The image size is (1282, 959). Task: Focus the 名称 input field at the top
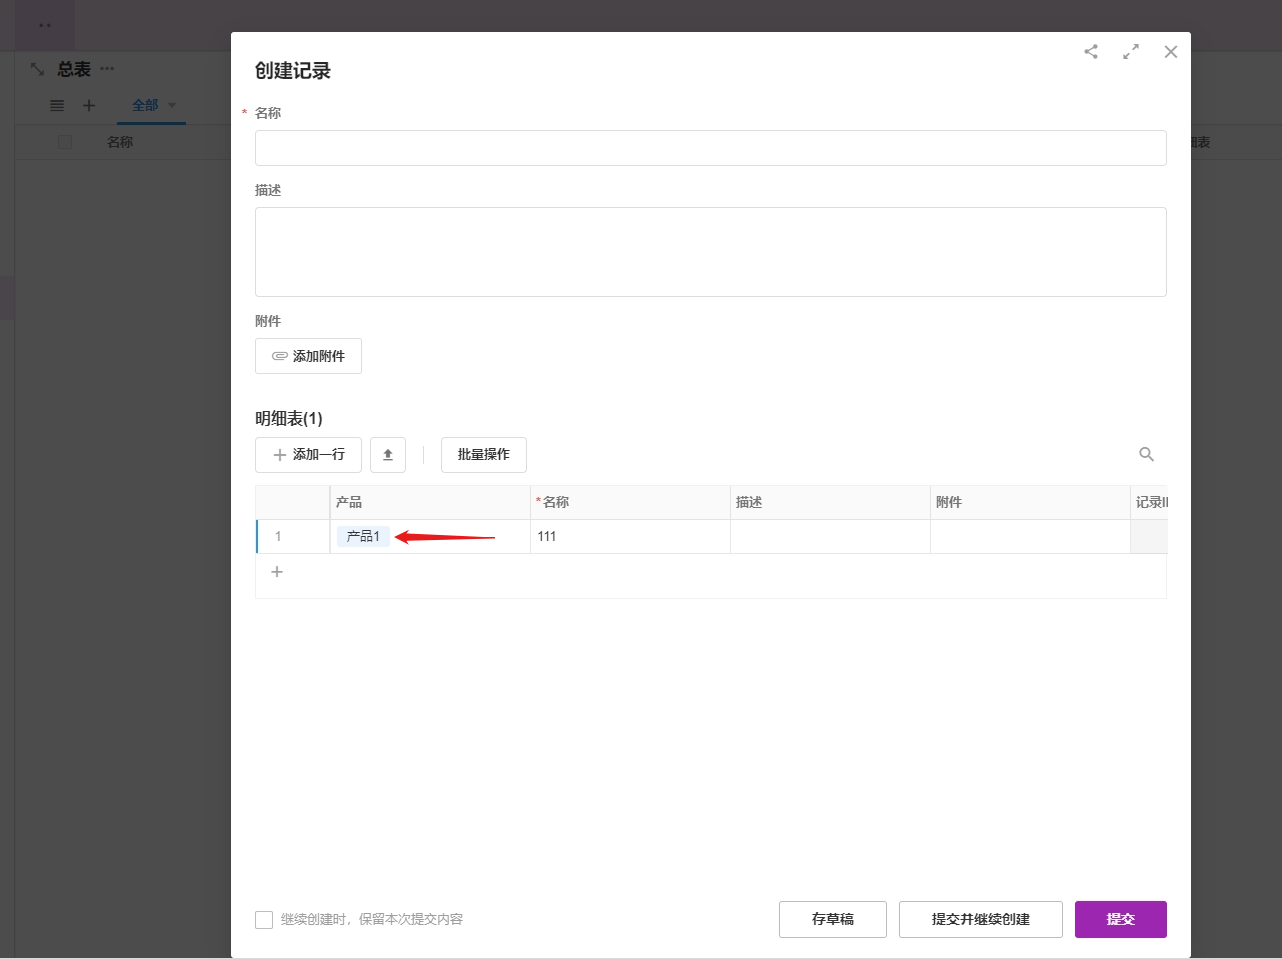point(710,148)
